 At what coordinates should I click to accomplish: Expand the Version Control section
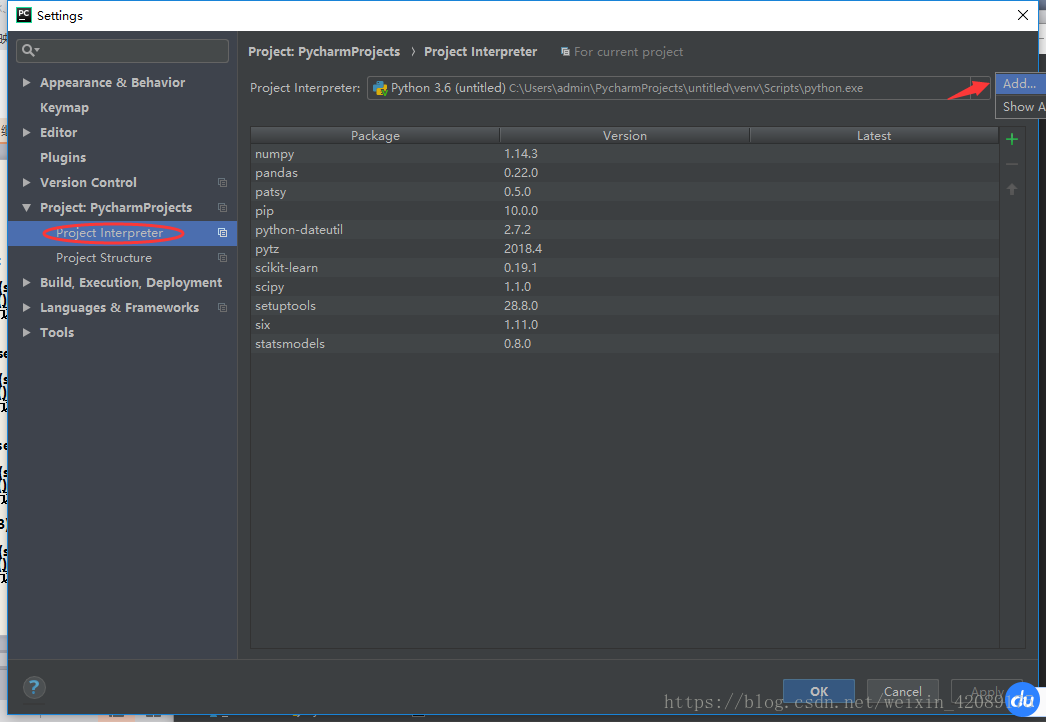click(26, 182)
